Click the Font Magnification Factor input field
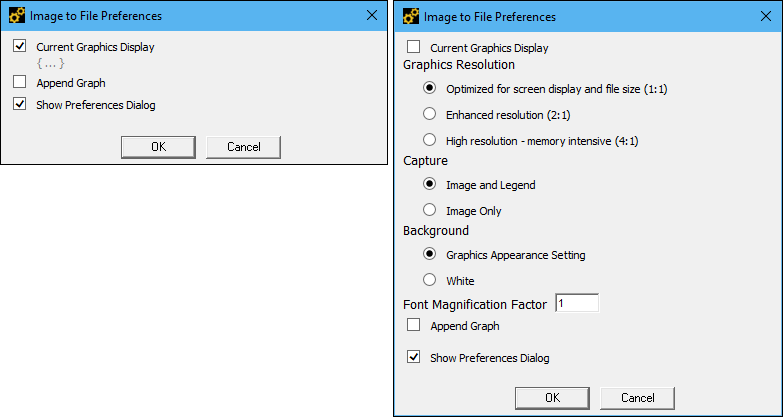This screenshot has height=417, width=783. tap(577, 303)
